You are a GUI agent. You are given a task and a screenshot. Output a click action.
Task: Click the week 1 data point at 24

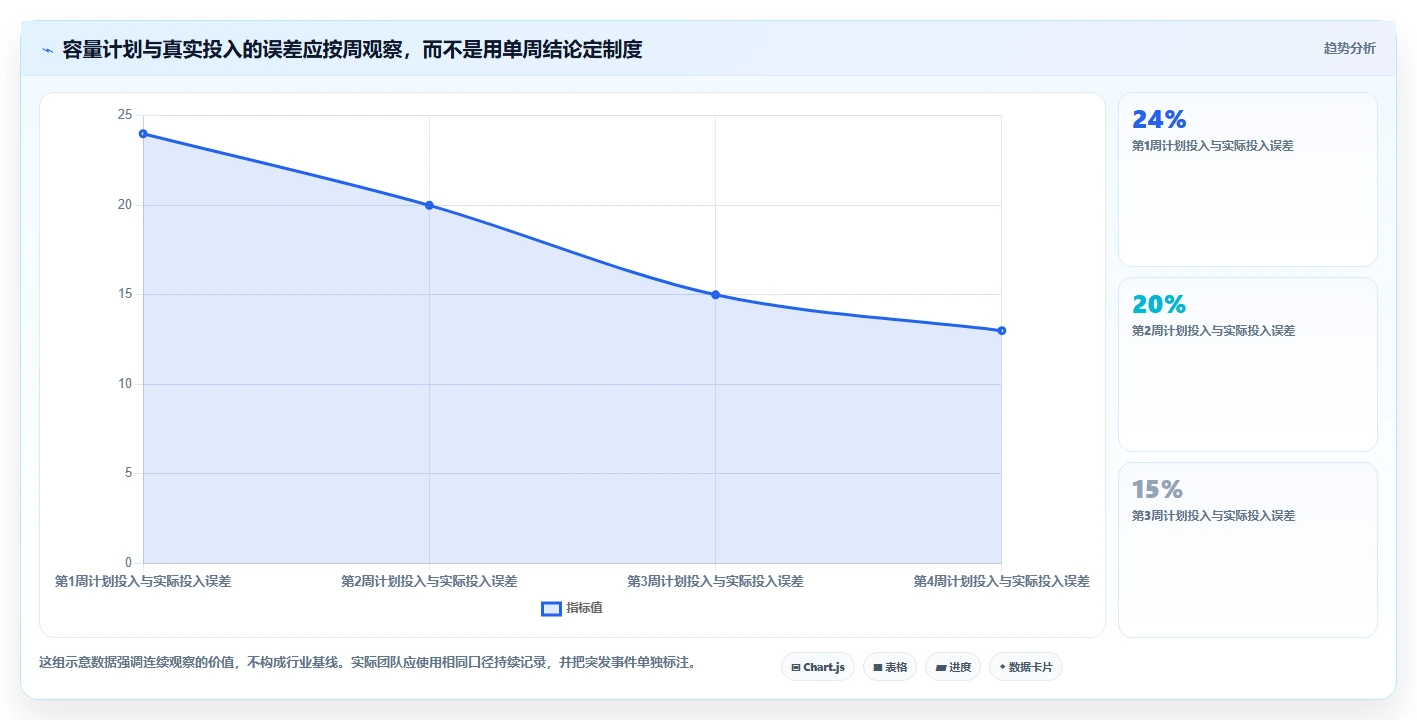tap(143, 133)
